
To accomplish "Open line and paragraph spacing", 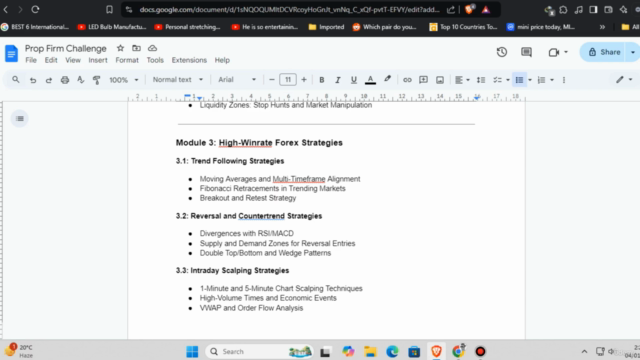I will [x=481, y=80].
